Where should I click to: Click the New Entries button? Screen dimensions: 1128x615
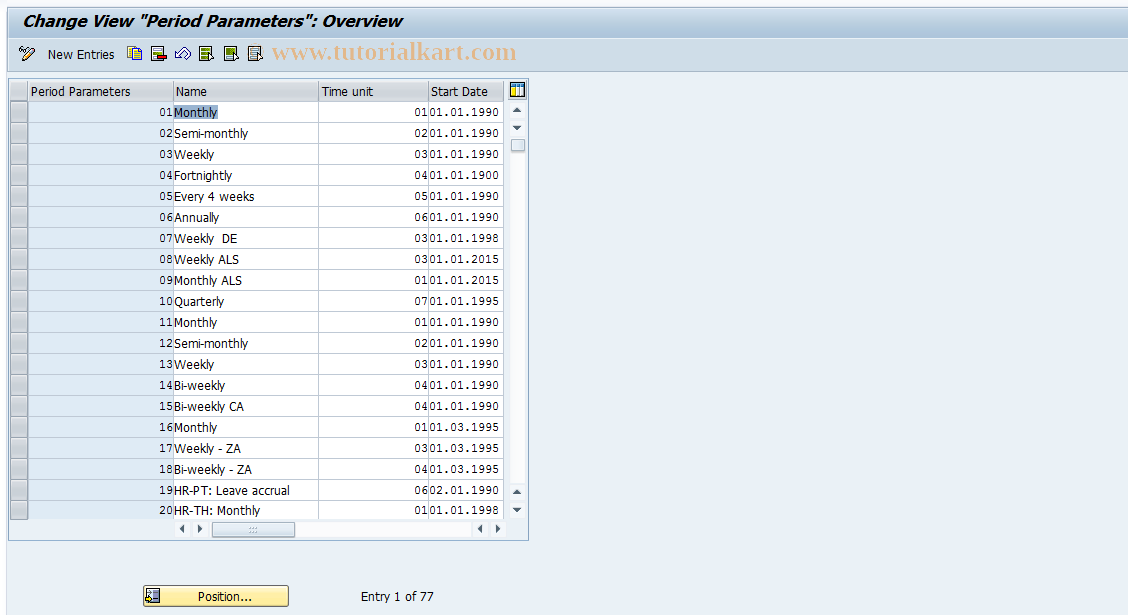(81, 54)
